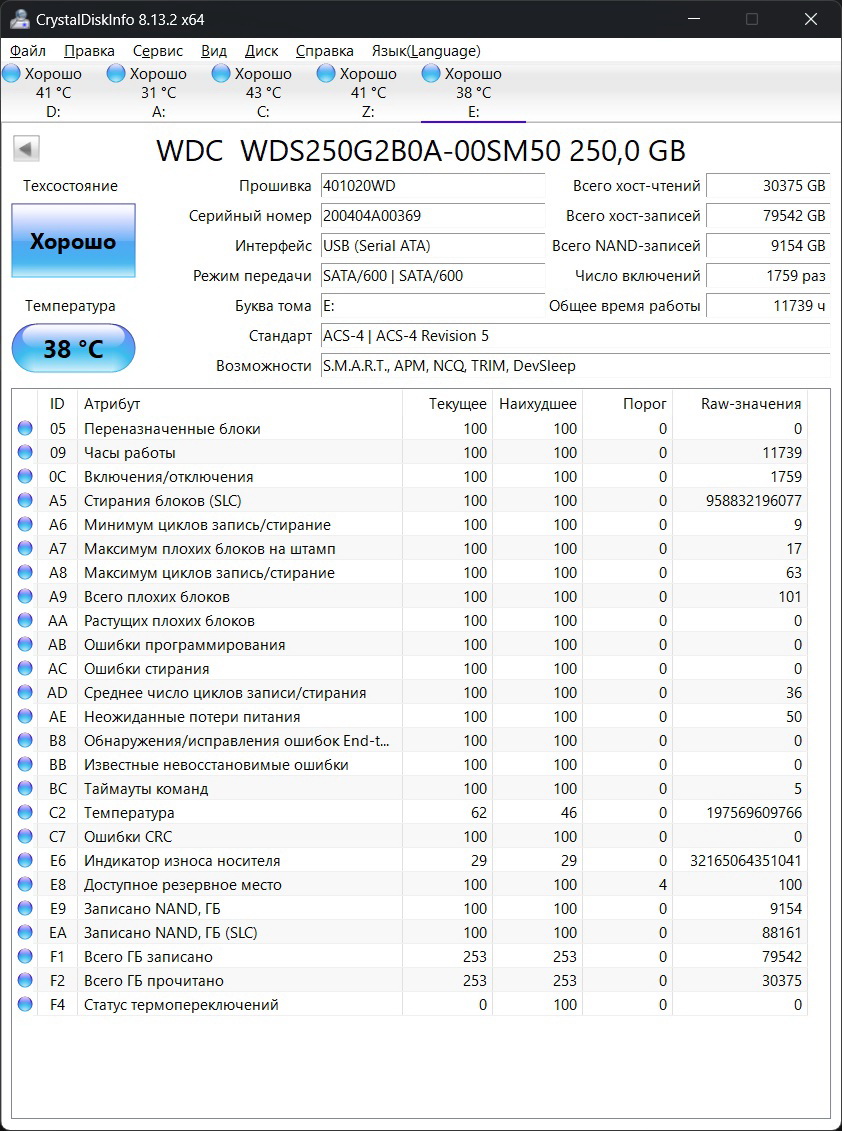Click the Общее время работы value 11739 ч
The image size is (844, 1131).
click(x=768, y=306)
